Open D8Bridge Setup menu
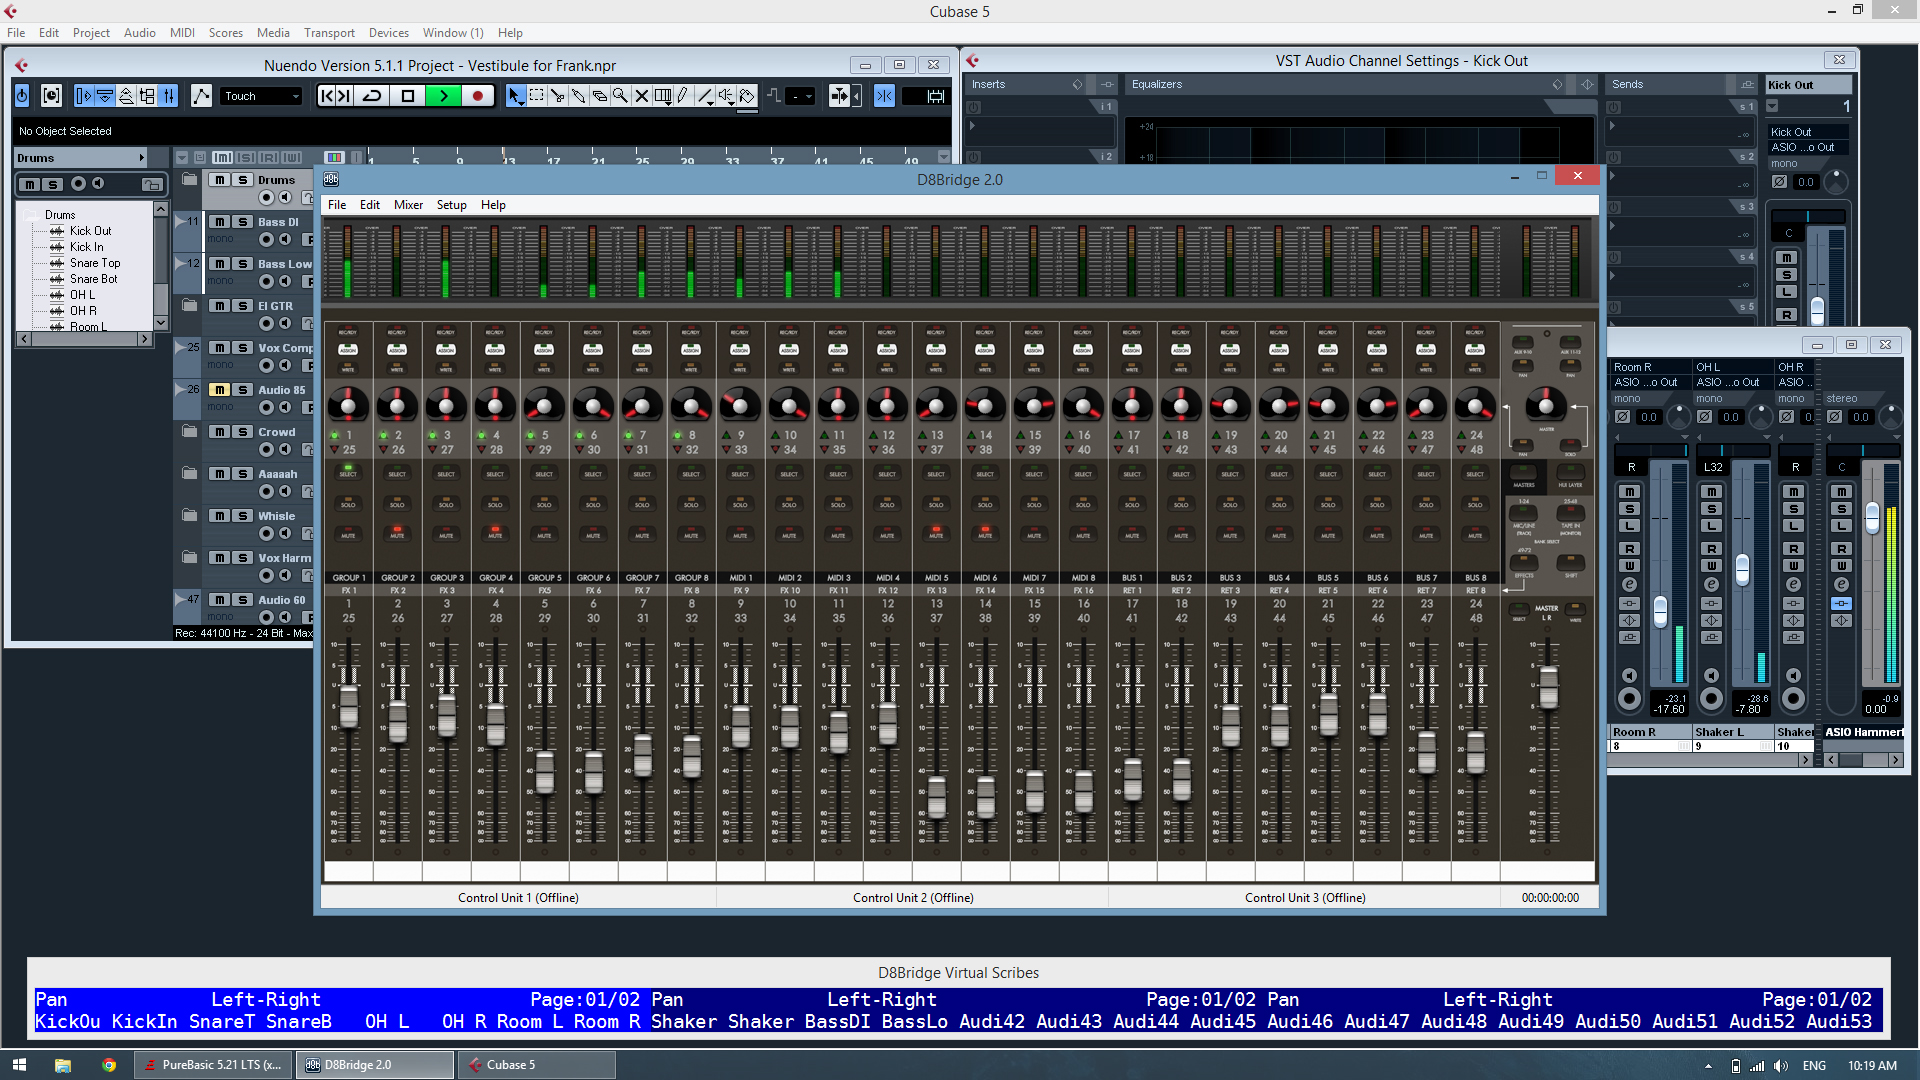 click(451, 205)
